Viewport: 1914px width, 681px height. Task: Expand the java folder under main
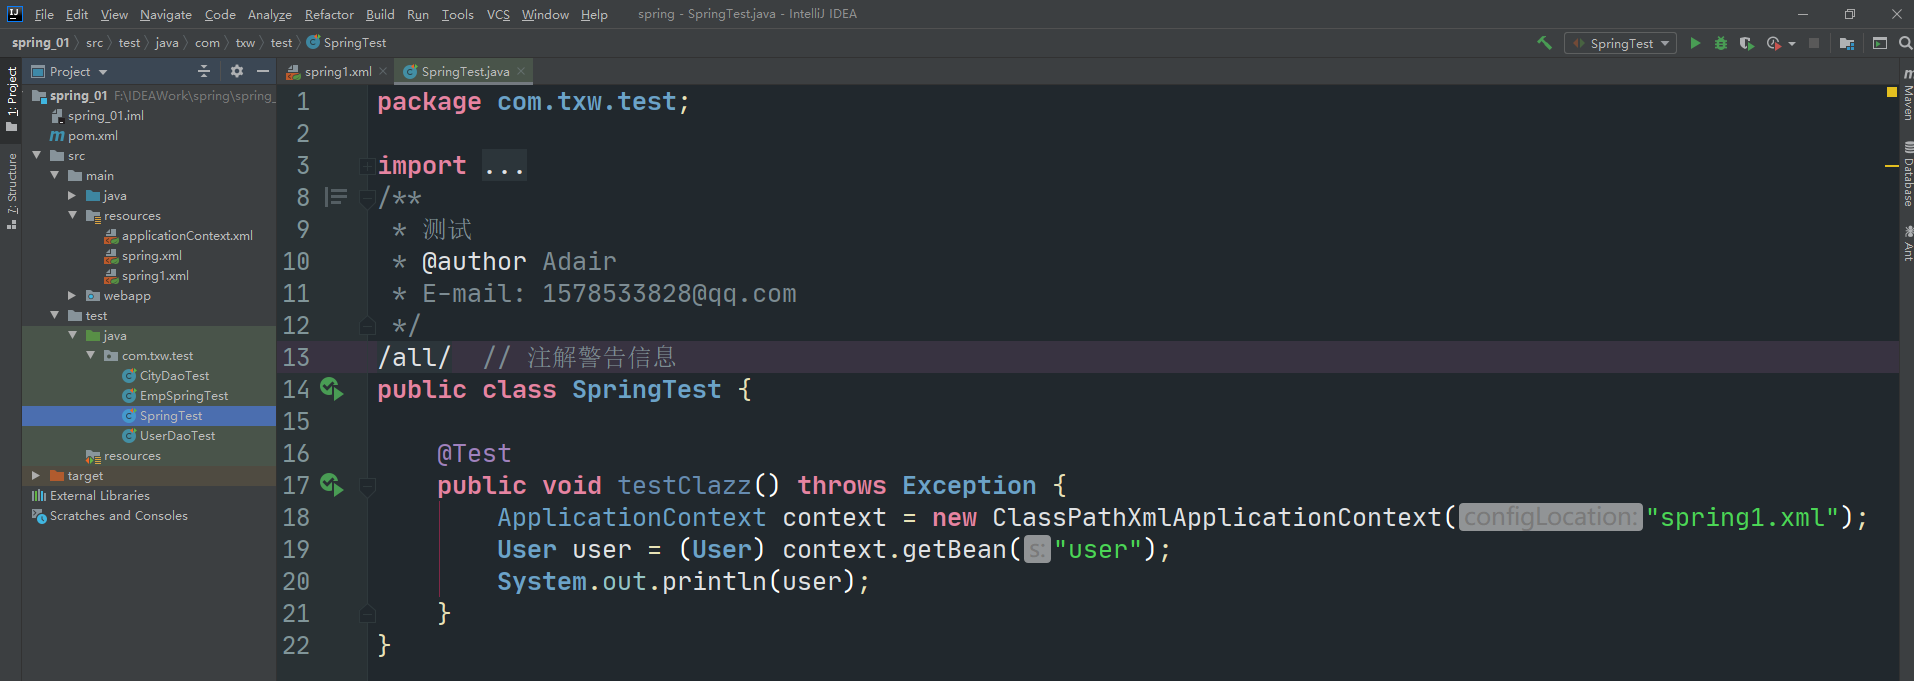(72, 195)
